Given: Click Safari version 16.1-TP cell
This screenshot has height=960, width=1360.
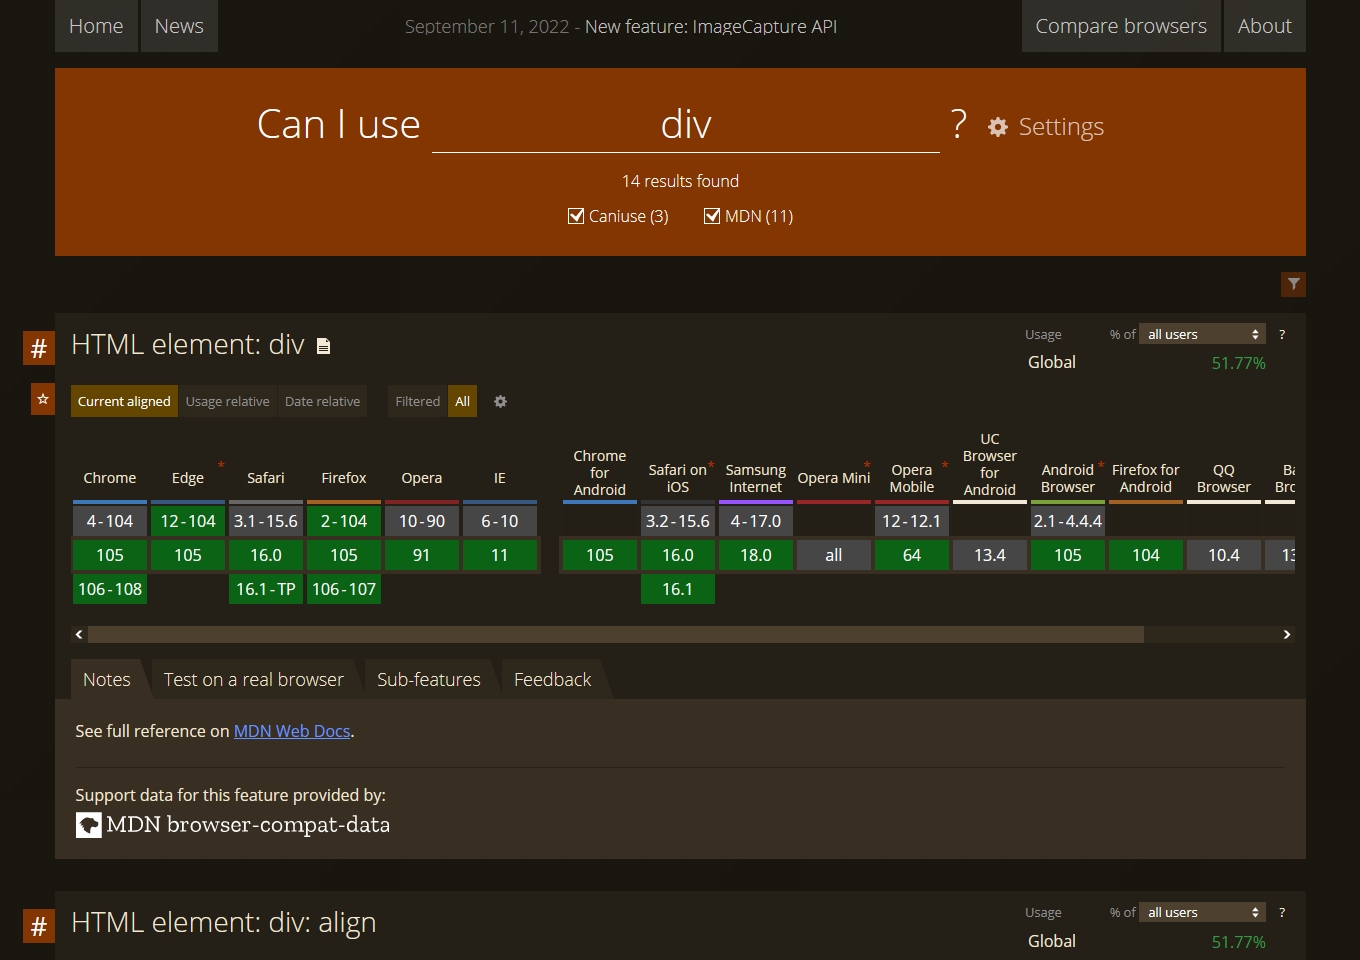Looking at the screenshot, I should click(266, 589).
